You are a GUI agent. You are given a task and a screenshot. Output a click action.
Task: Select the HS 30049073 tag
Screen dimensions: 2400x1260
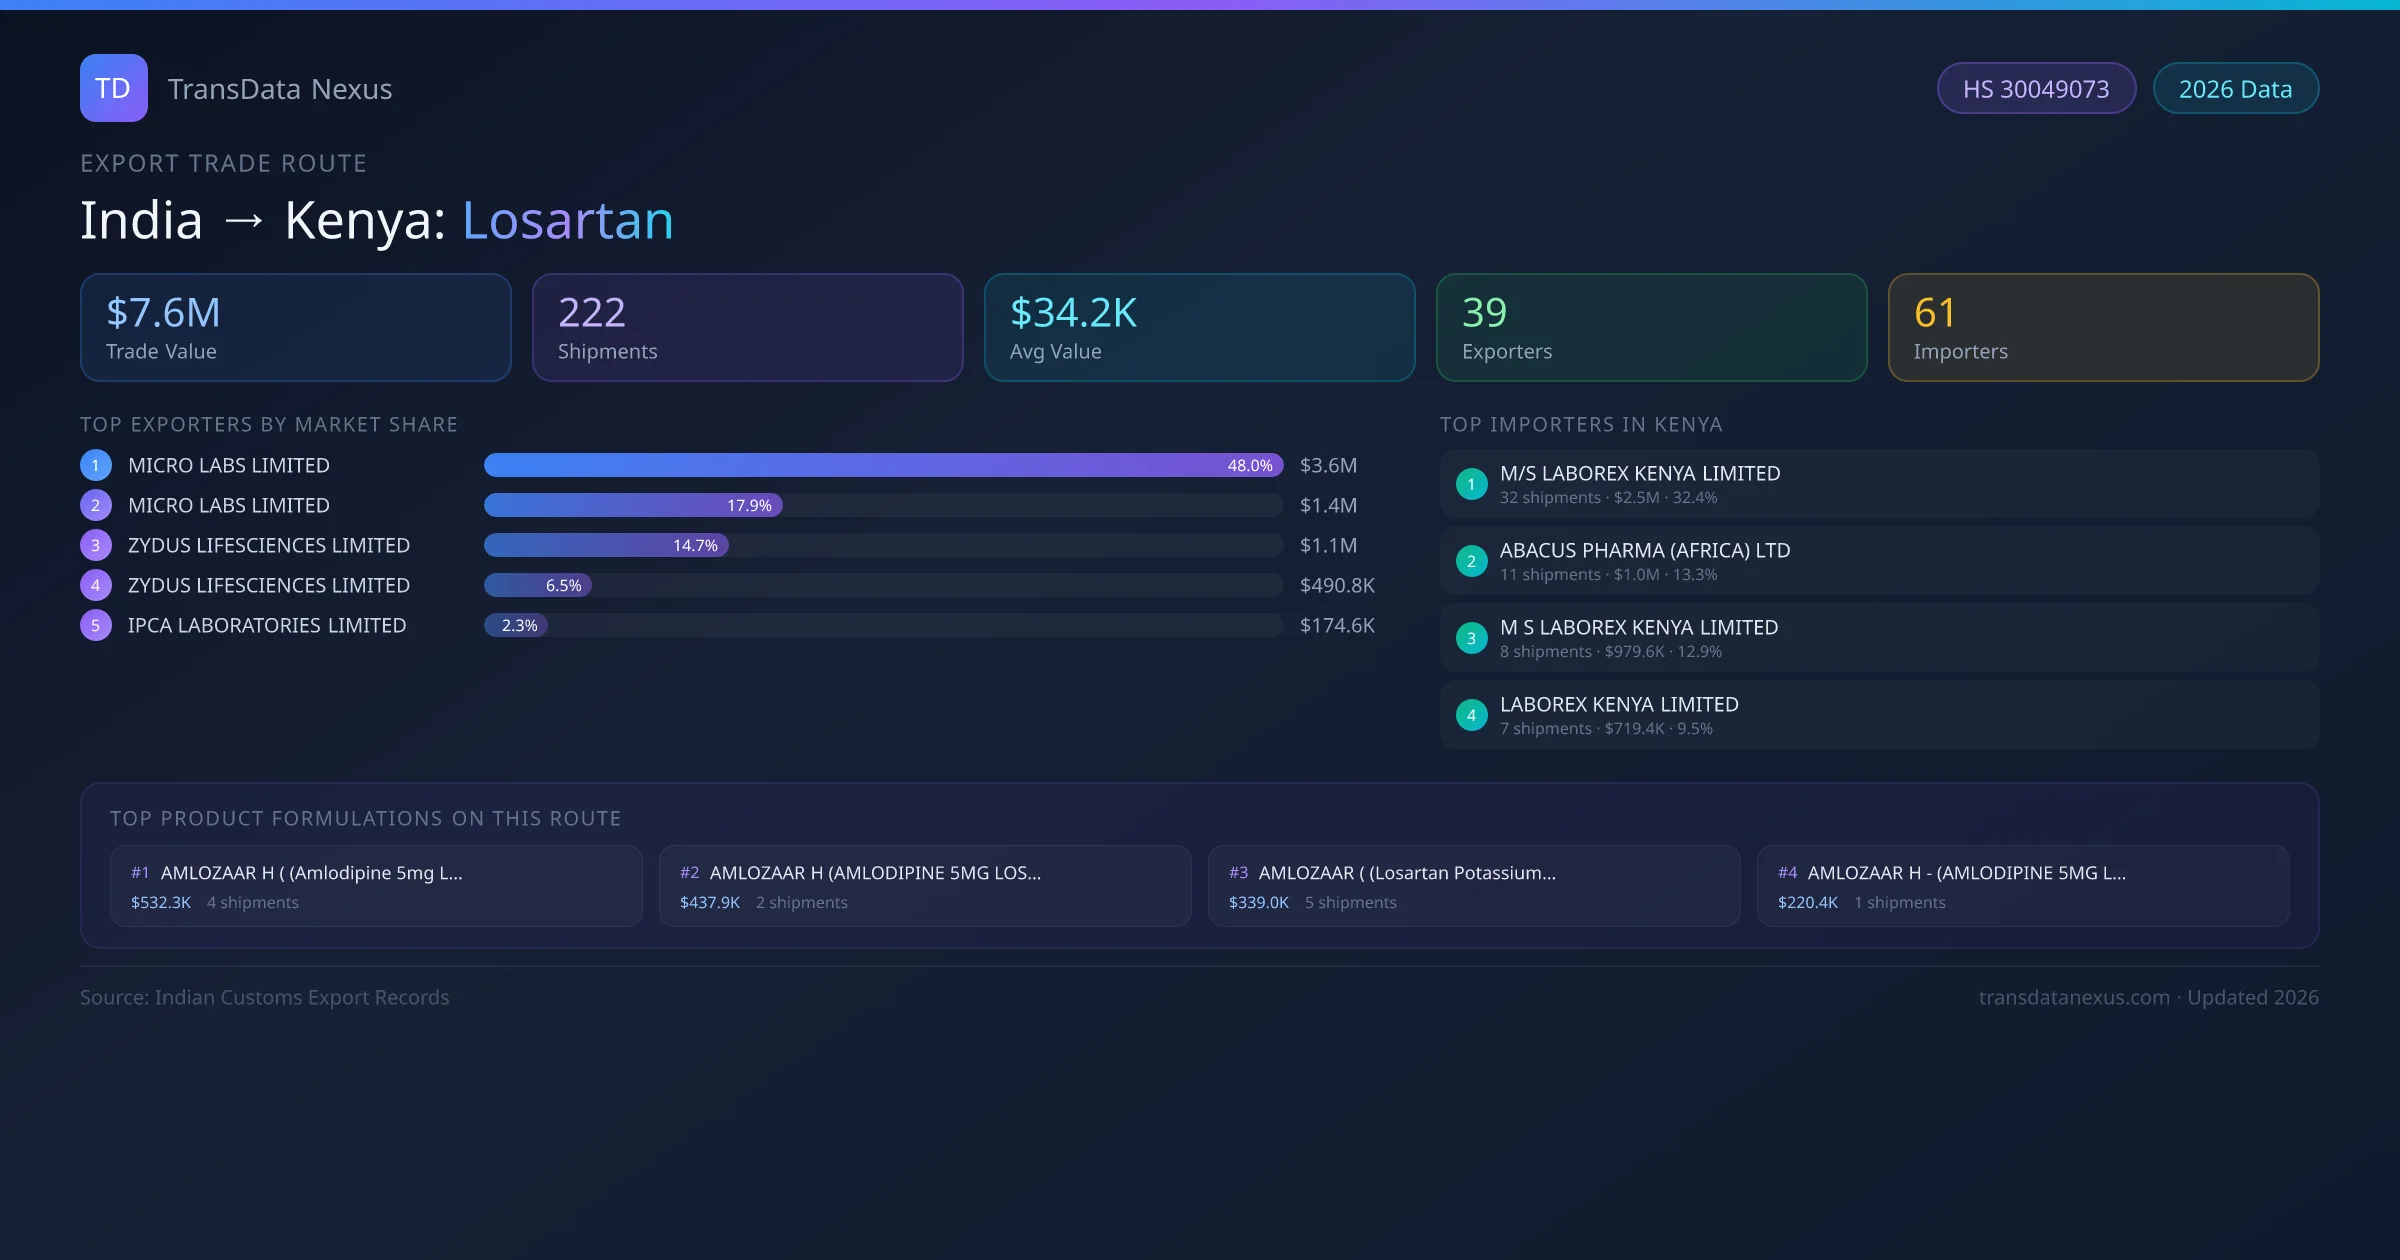2035,89
